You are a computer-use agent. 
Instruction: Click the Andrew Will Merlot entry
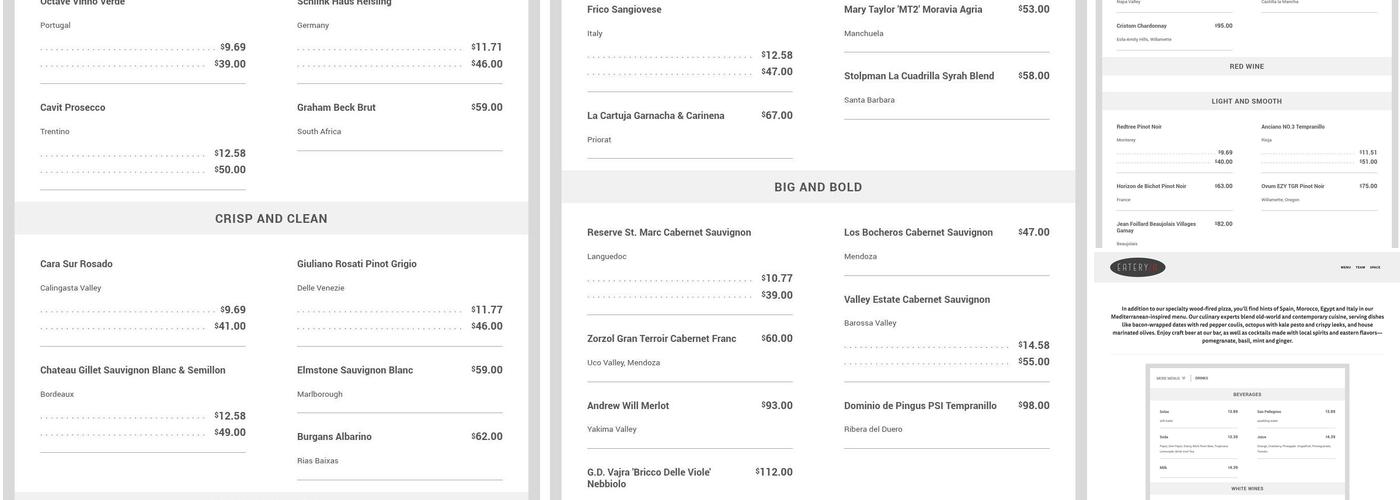[x=628, y=406]
